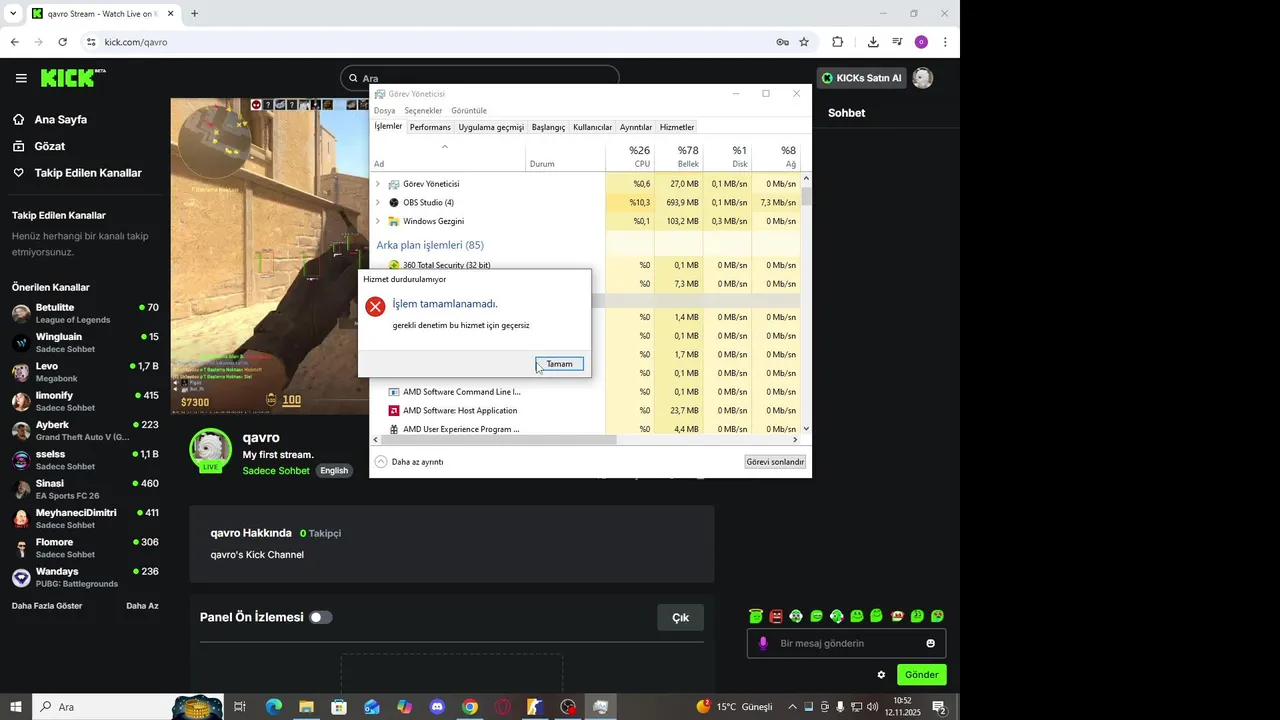The image size is (1280, 720).
Task: Open Chrome downloads icon
Action: point(873,42)
